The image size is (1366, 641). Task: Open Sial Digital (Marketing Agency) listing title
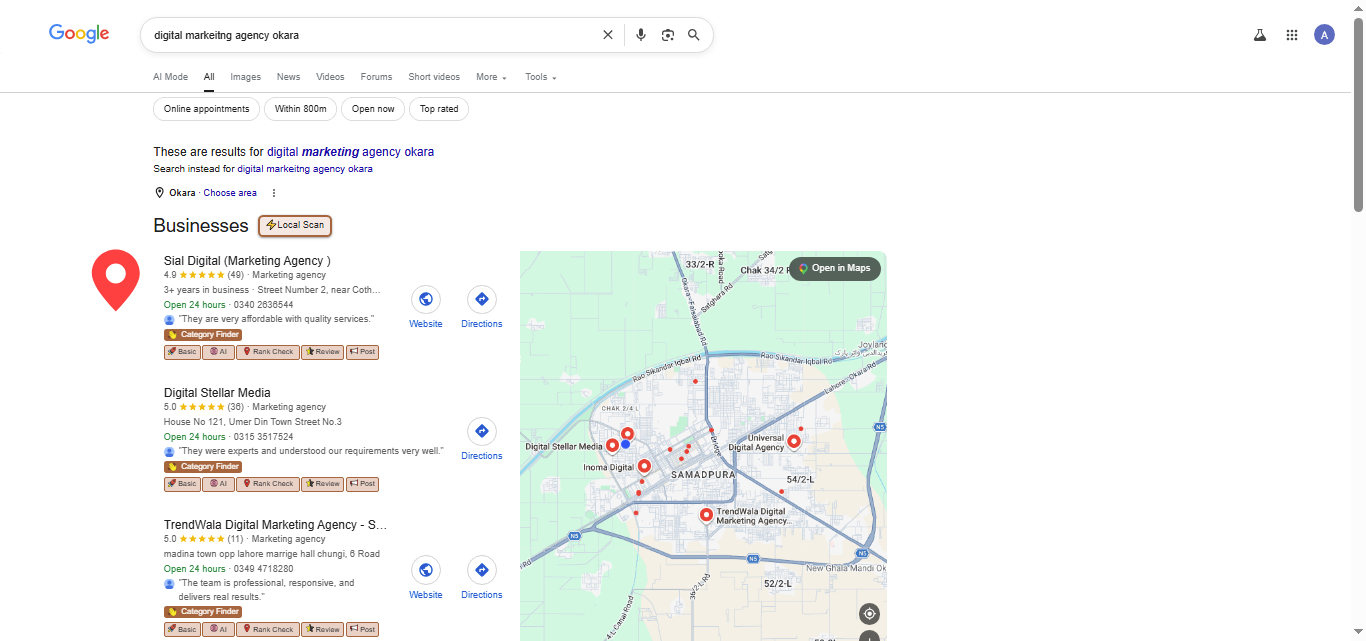coord(247,261)
